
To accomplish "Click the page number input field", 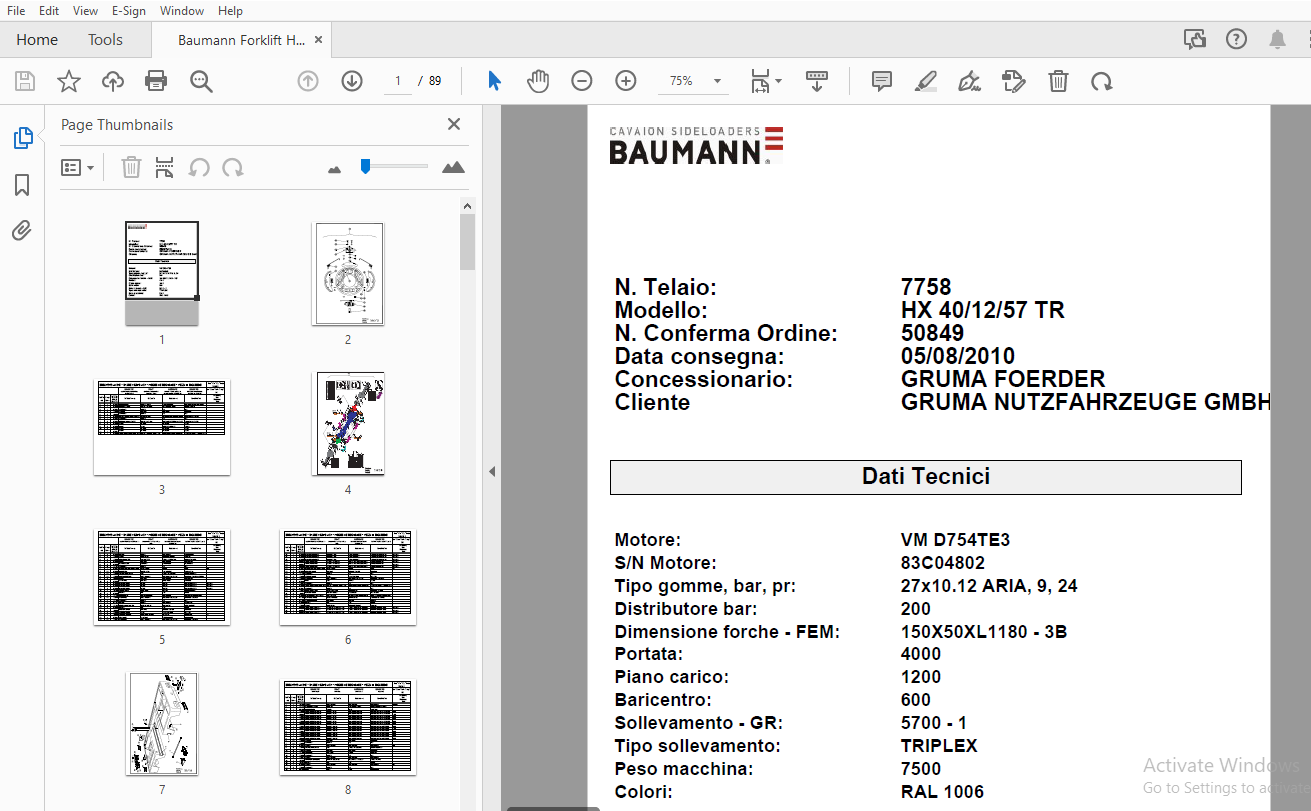I will tap(398, 81).
